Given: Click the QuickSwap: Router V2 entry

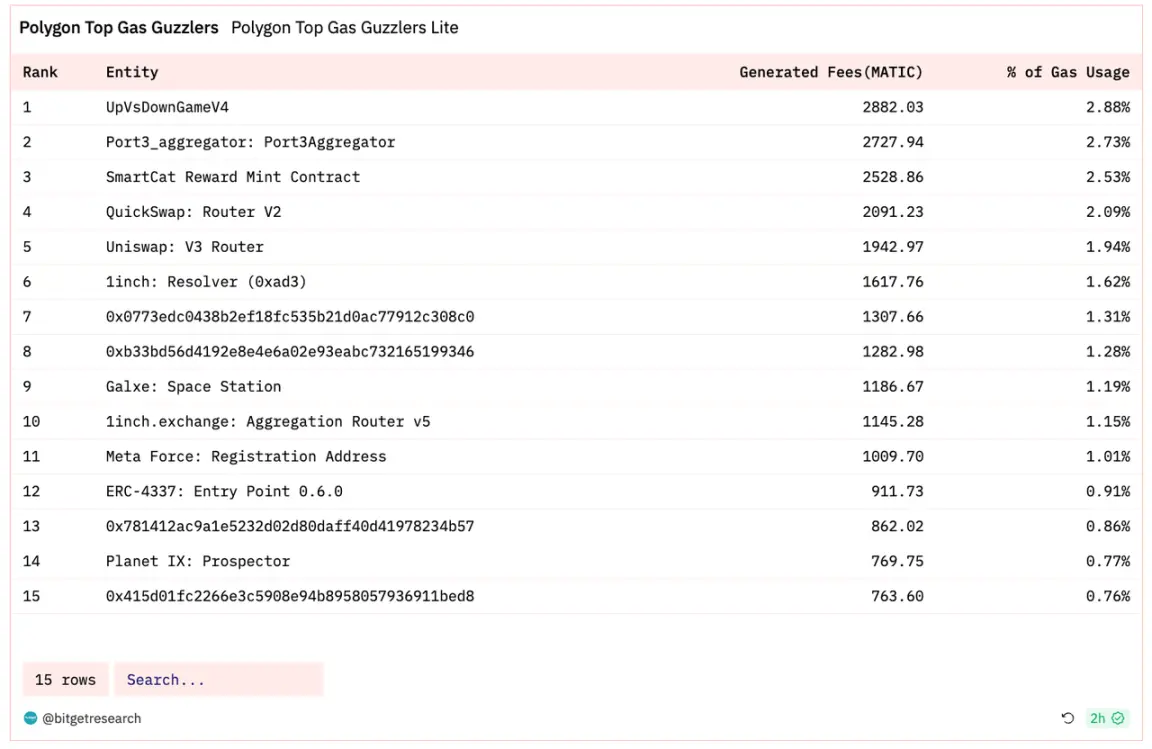Looking at the screenshot, I should click(193, 212).
